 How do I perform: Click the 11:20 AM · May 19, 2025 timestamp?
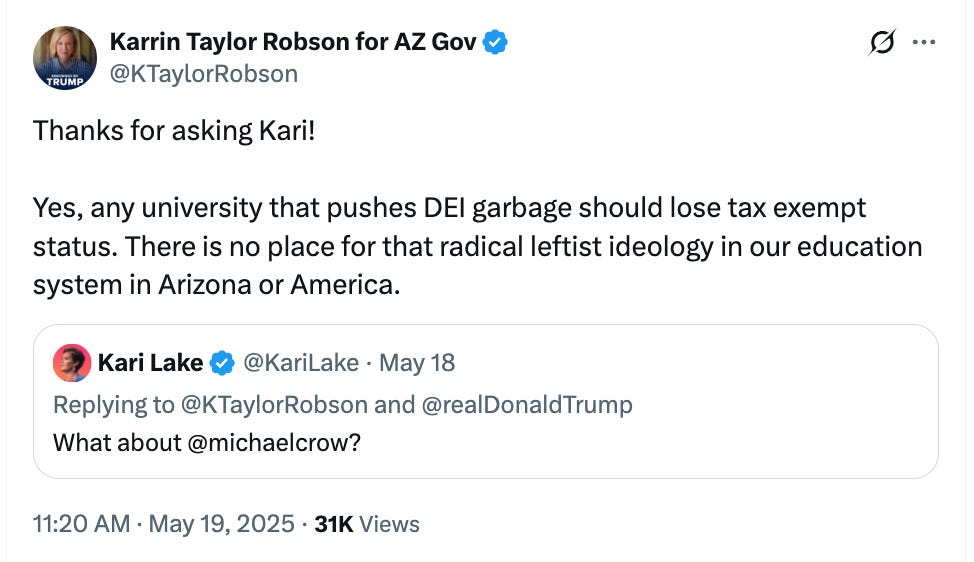(163, 523)
